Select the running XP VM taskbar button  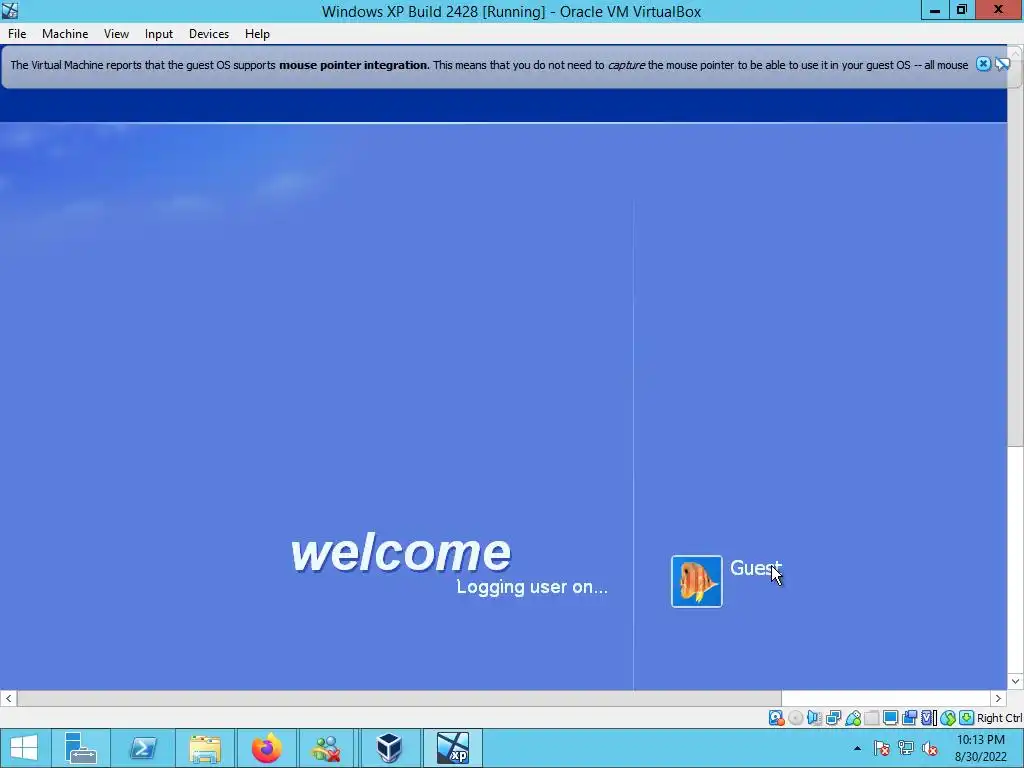(453, 748)
